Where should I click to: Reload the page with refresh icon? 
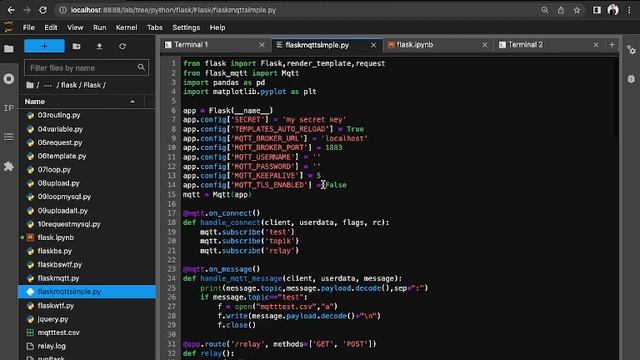43,10
